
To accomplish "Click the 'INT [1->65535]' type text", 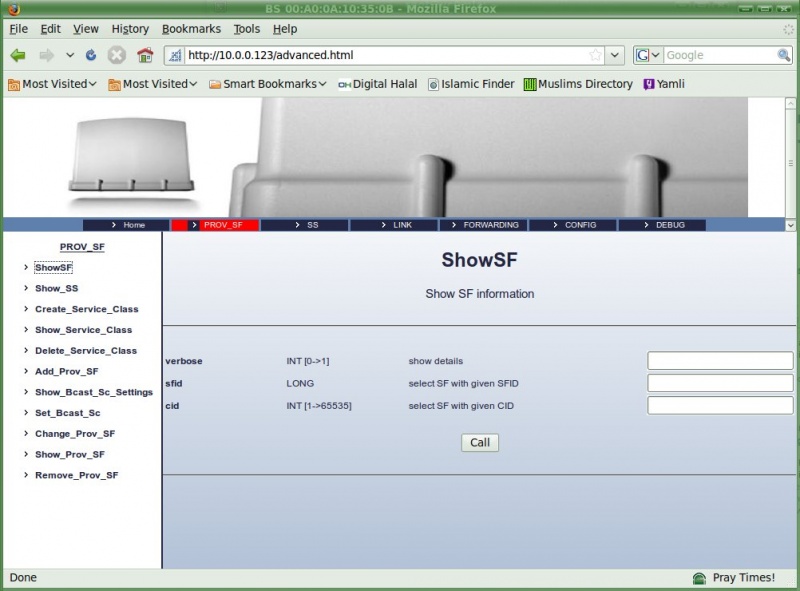I will 319,406.
